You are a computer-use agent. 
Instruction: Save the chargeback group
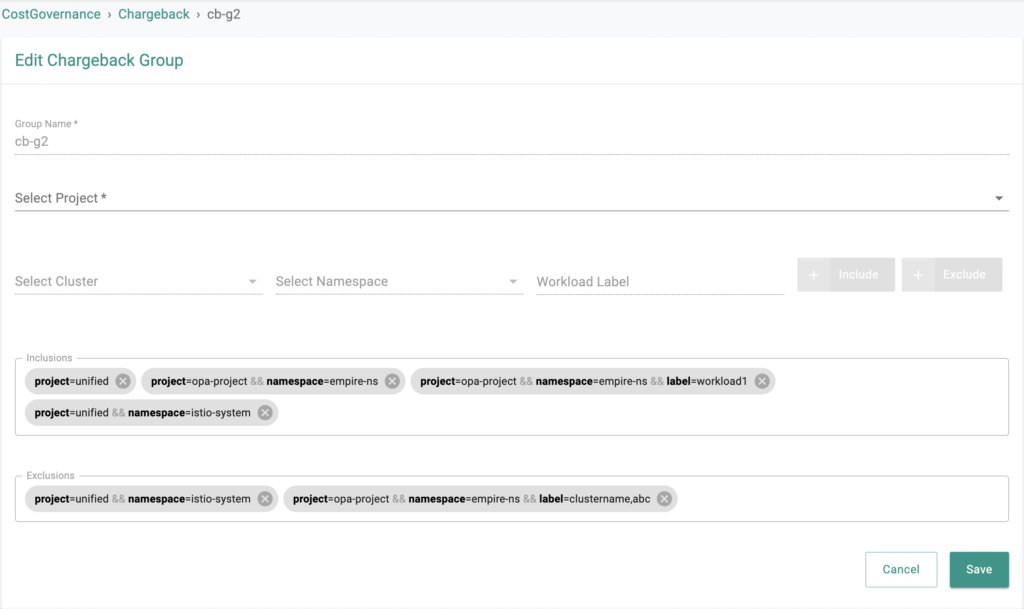(979, 569)
